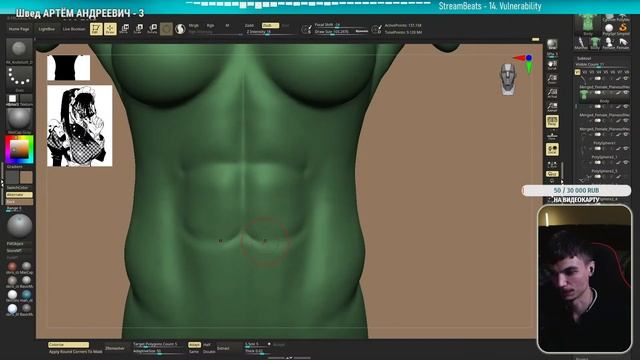The height and width of the screenshot is (360, 640).
Task: Toggle the Local symmetry button
Action: point(552,149)
